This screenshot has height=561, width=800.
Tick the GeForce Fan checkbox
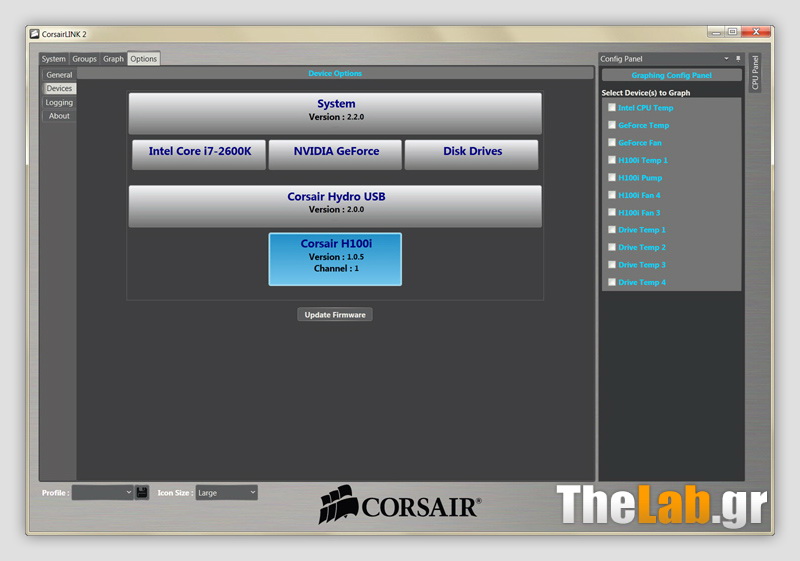coord(612,142)
